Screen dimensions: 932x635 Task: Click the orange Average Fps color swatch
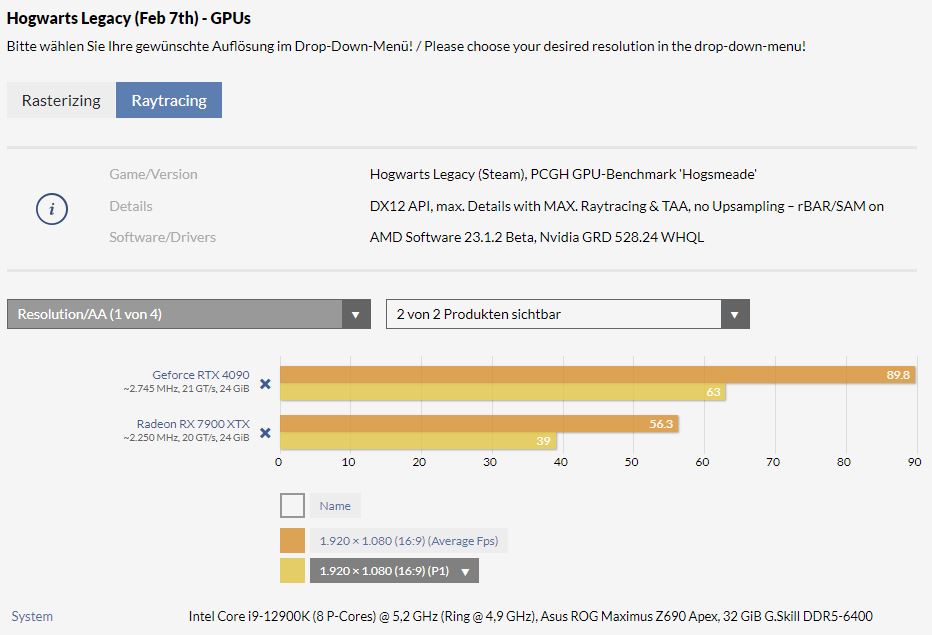point(292,540)
